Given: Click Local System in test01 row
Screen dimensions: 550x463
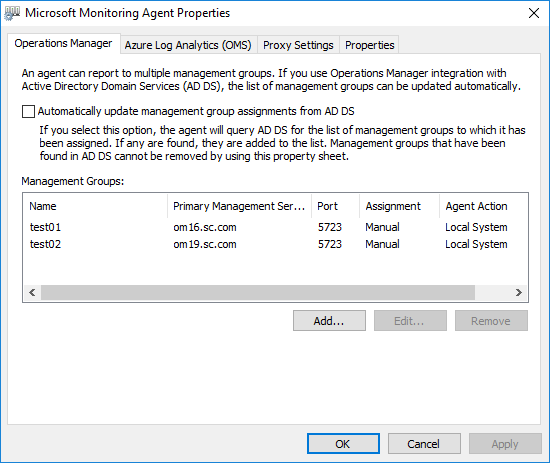Looking at the screenshot, I should [x=476, y=227].
